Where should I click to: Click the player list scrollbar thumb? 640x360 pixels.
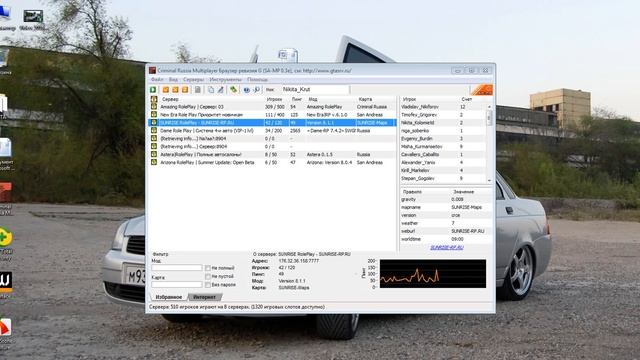coord(489,118)
